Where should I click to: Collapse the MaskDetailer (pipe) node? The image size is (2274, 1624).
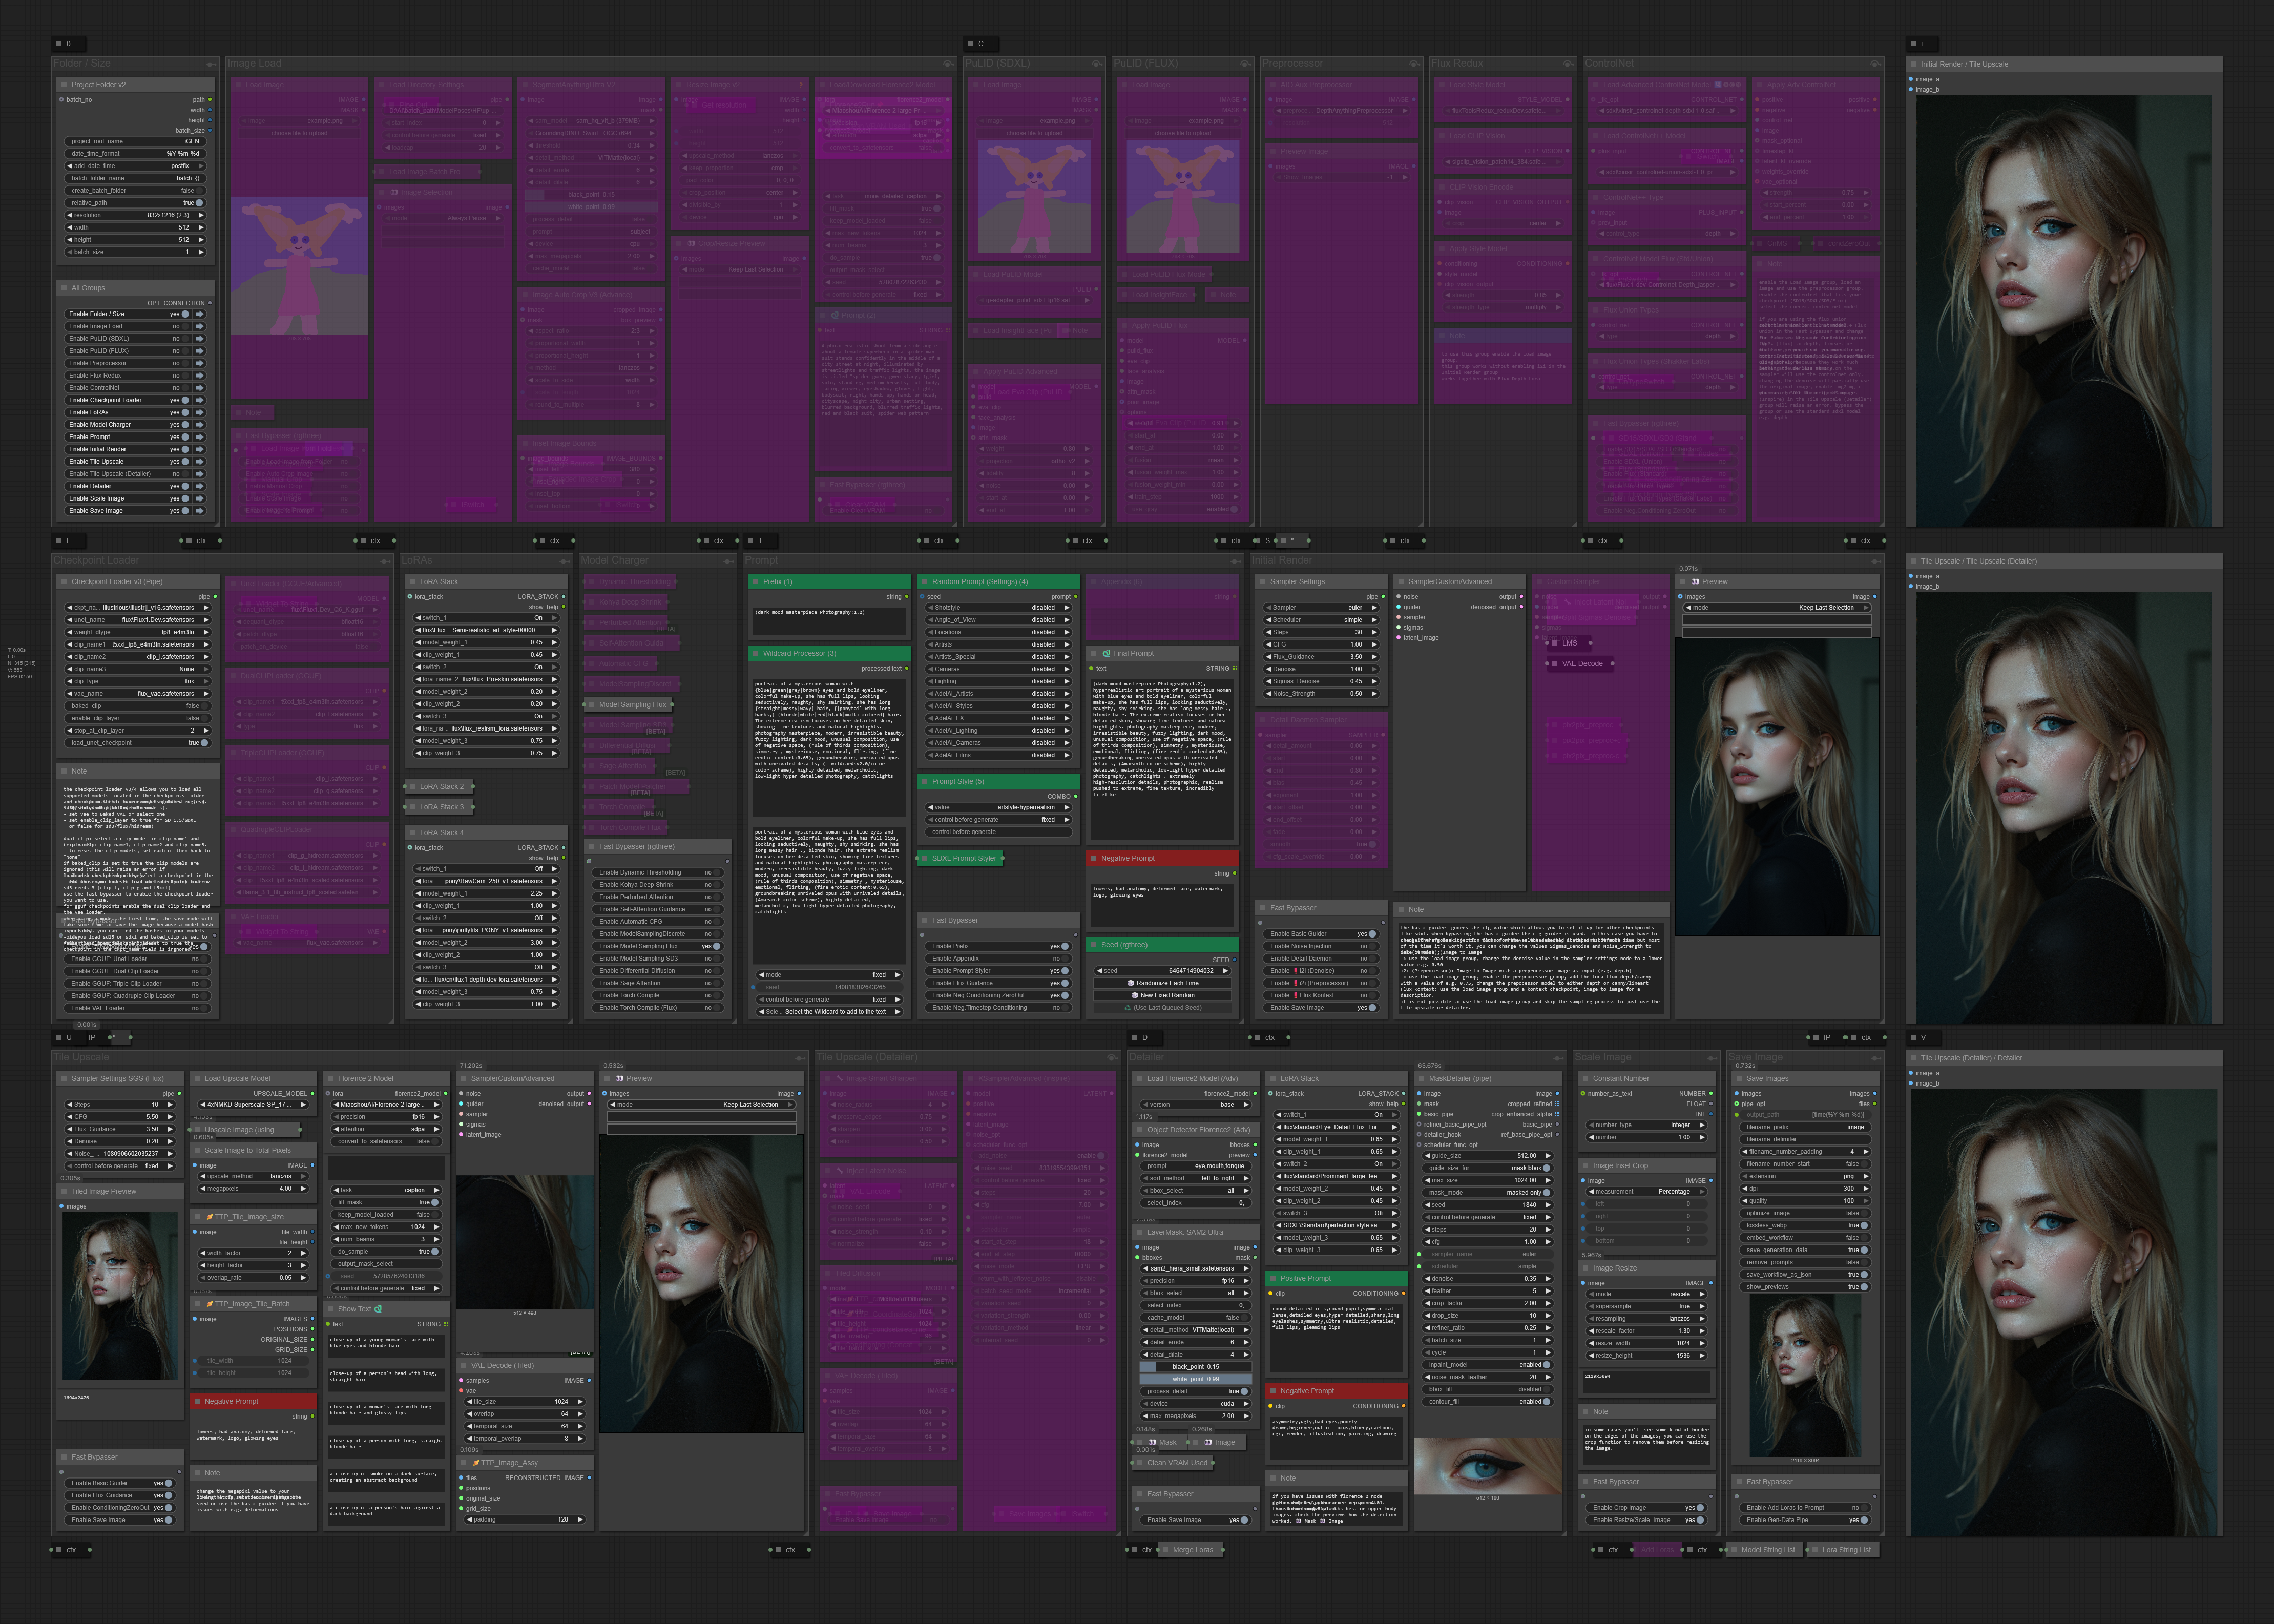pyautogui.click(x=1421, y=1079)
